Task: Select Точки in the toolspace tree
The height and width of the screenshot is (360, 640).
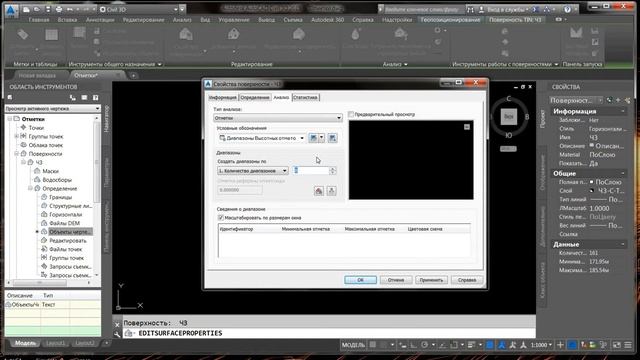Action: (36, 128)
